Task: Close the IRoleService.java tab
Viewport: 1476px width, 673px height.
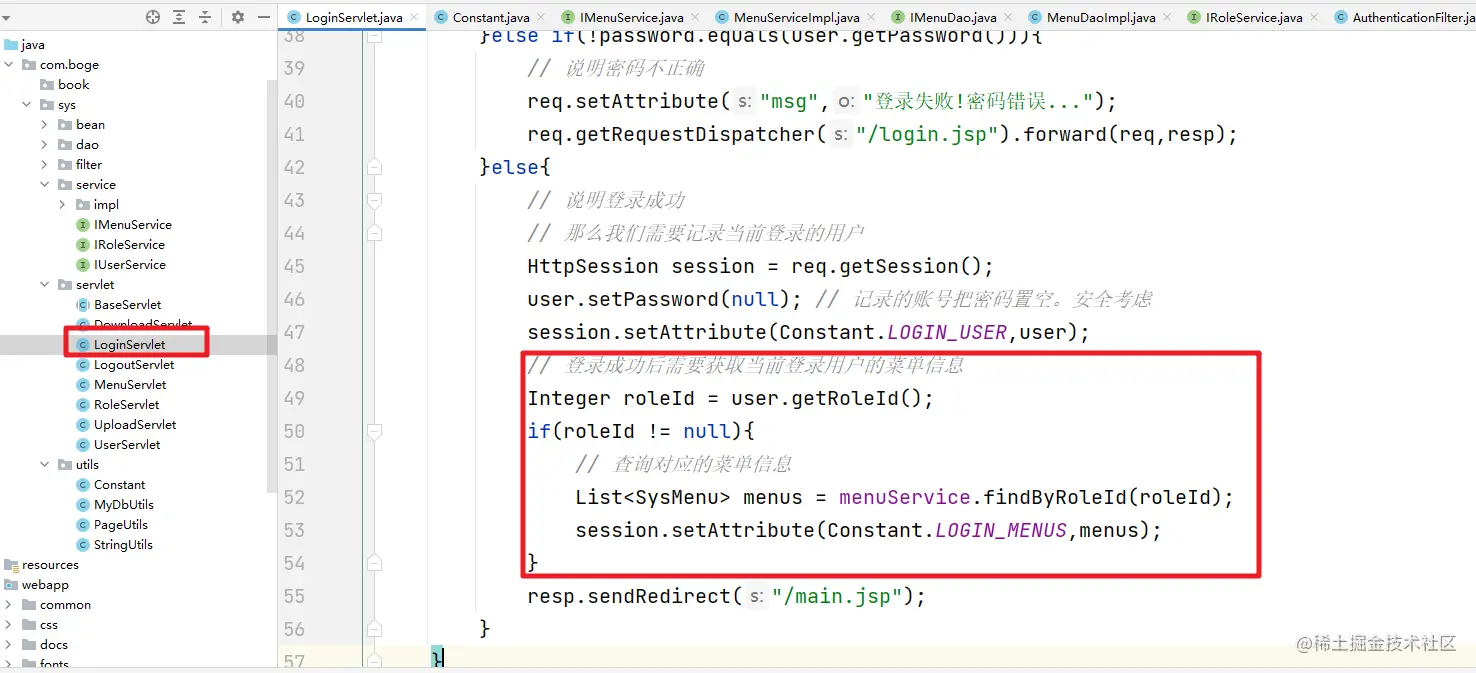Action: click(1314, 18)
